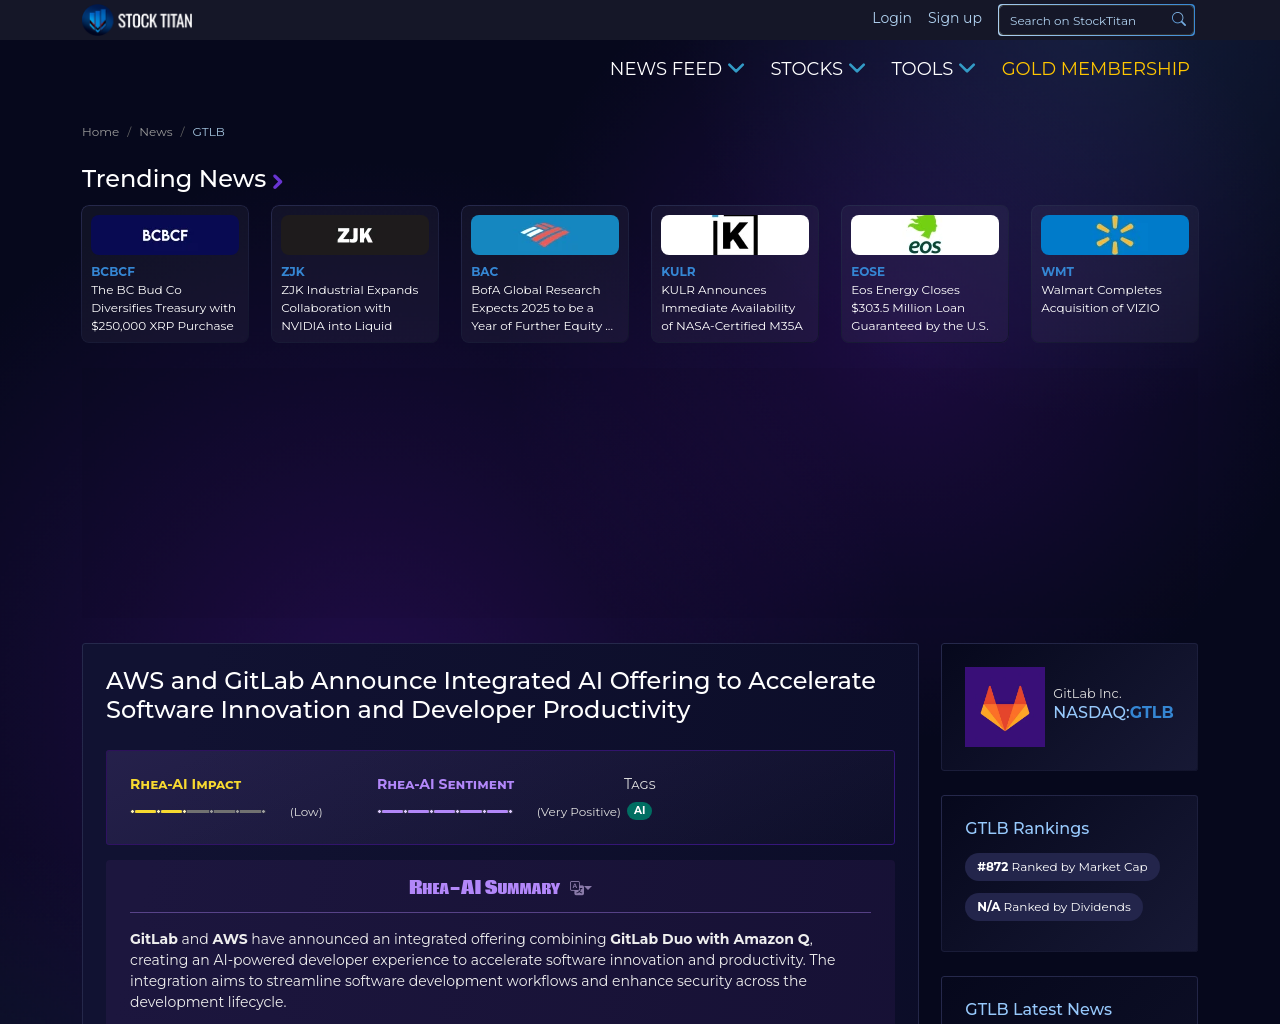This screenshot has height=1024, width=1280.
Task: Open BCBCF ticker link
Action: 113,272
